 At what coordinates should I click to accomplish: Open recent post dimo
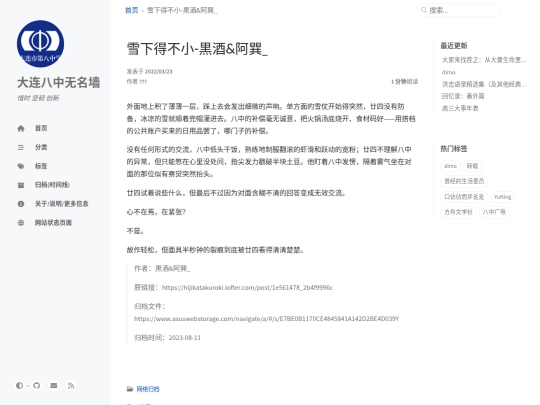click(448, 72)
